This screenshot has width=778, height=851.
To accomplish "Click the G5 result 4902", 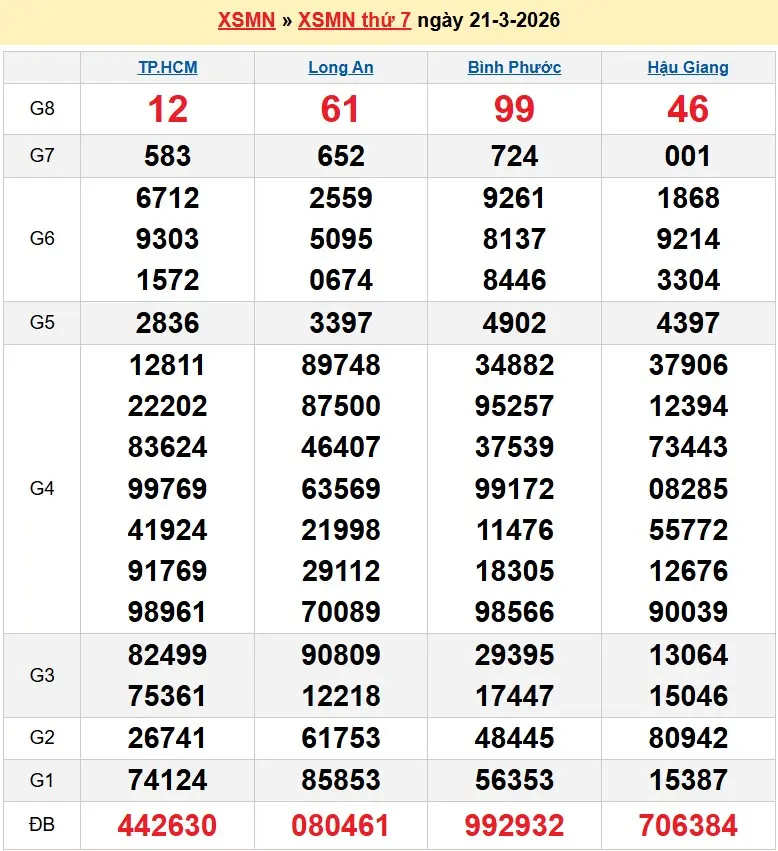I will click(x=514, y=323).
